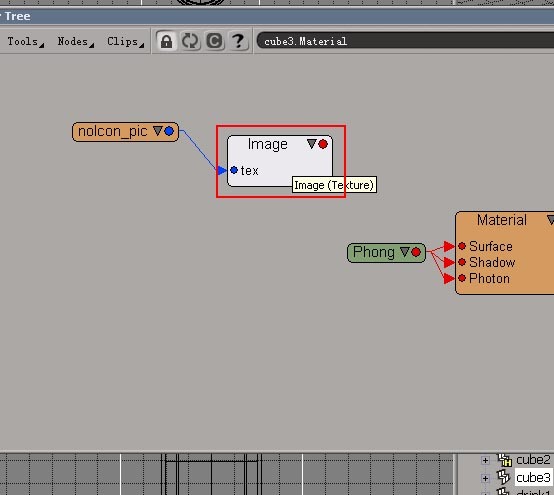The height and width of the screenshot is (495, 554).
Task: Collapse the Image node with its triangle
Action: click(x=311, y=144)
